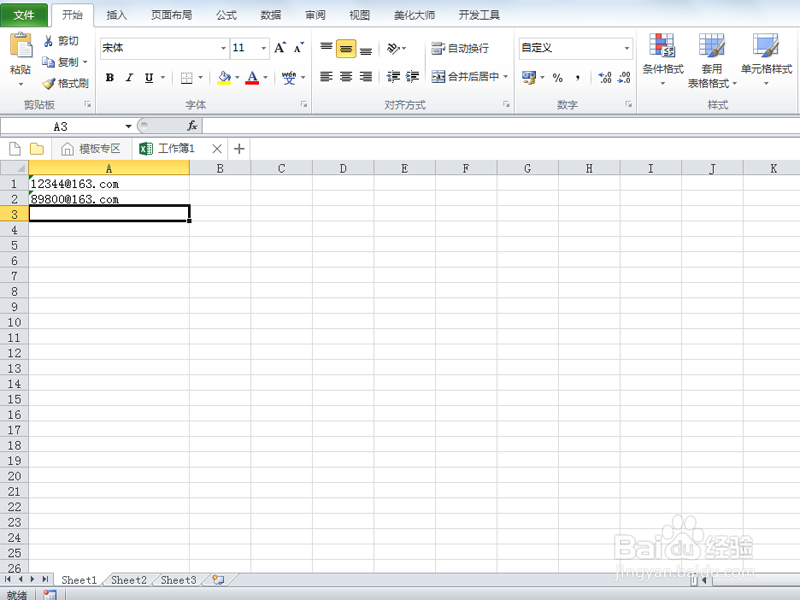Click the text orientation icon
The image size is (800, 600).
point(393,48)
